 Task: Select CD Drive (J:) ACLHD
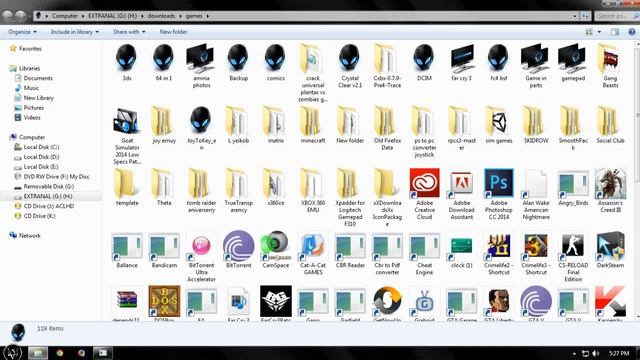point(49,206)
